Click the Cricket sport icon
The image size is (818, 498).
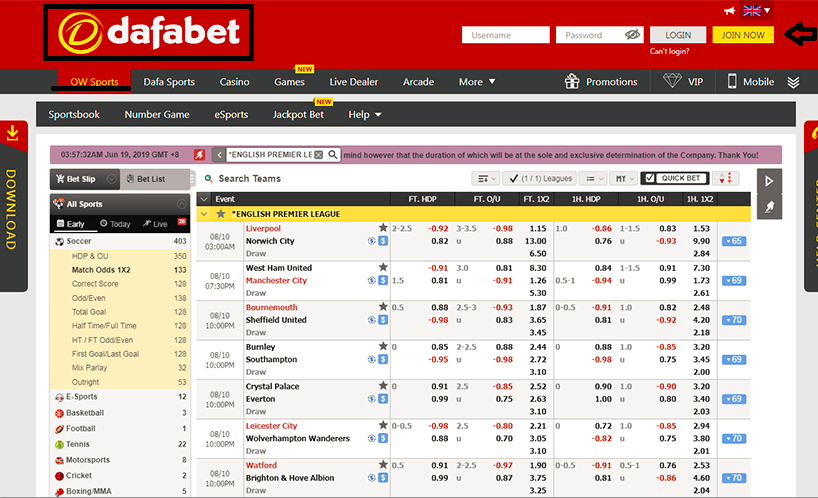pos(59,476)
